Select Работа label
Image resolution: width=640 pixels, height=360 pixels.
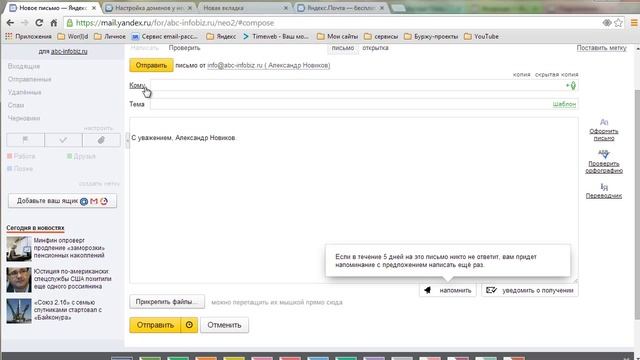coord(21,156)
